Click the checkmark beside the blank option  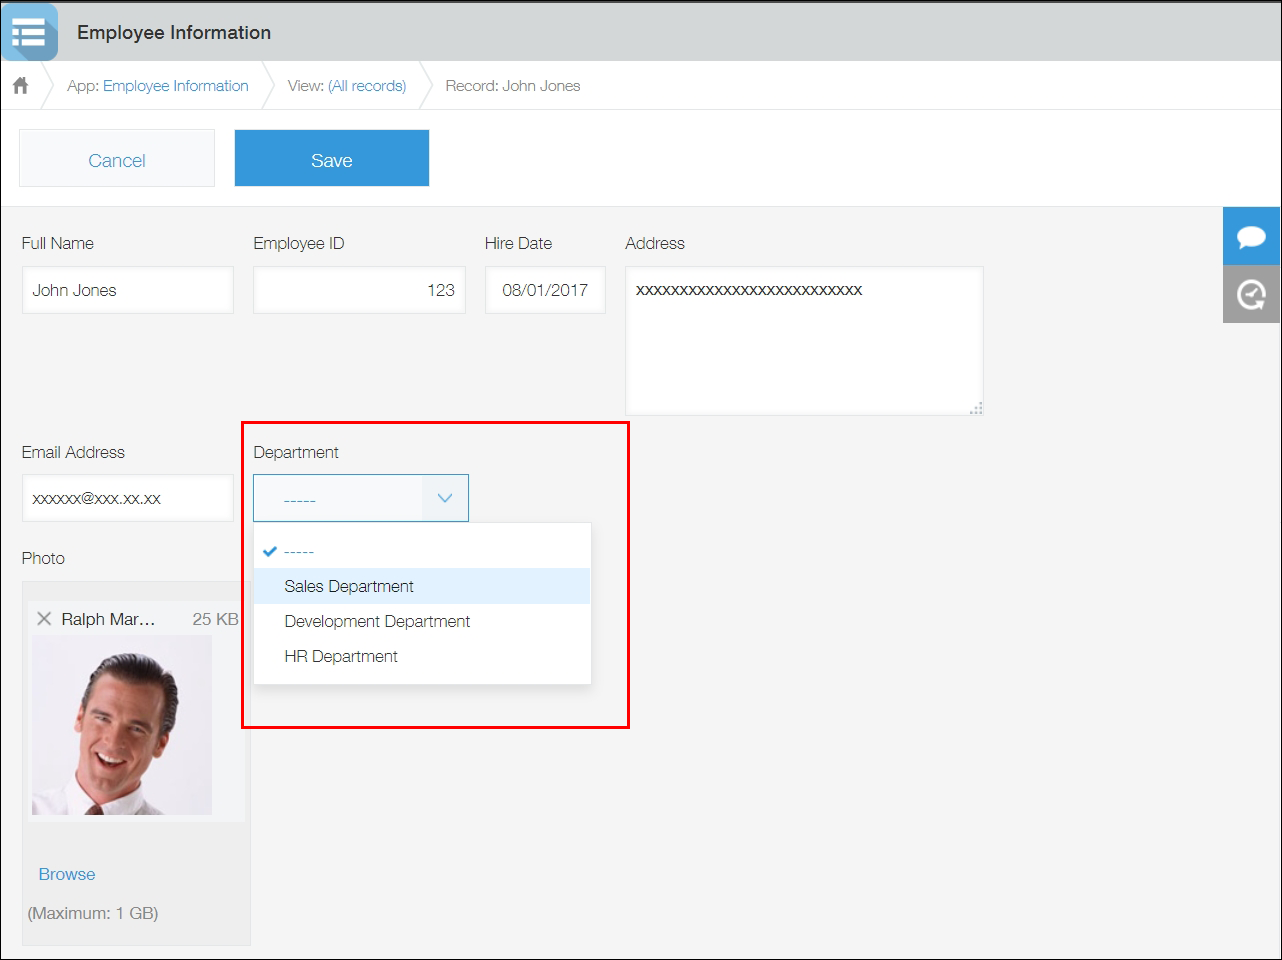click(270, 550)
